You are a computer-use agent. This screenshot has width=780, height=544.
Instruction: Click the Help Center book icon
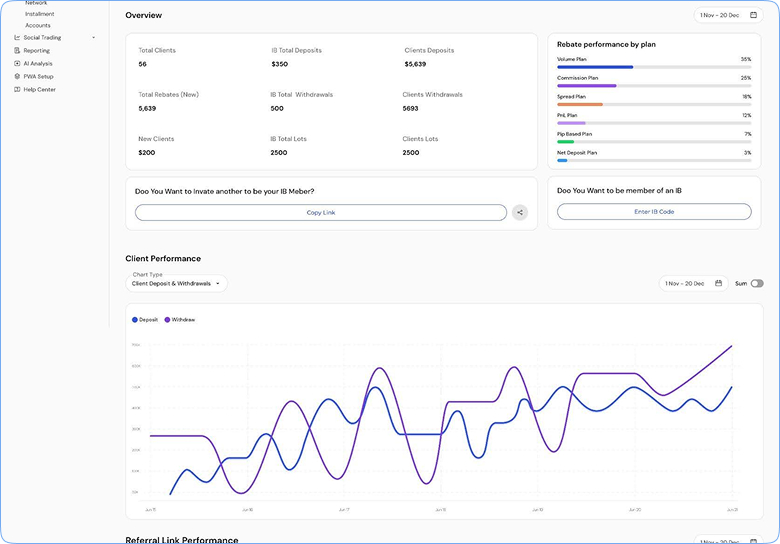(17, 90)
